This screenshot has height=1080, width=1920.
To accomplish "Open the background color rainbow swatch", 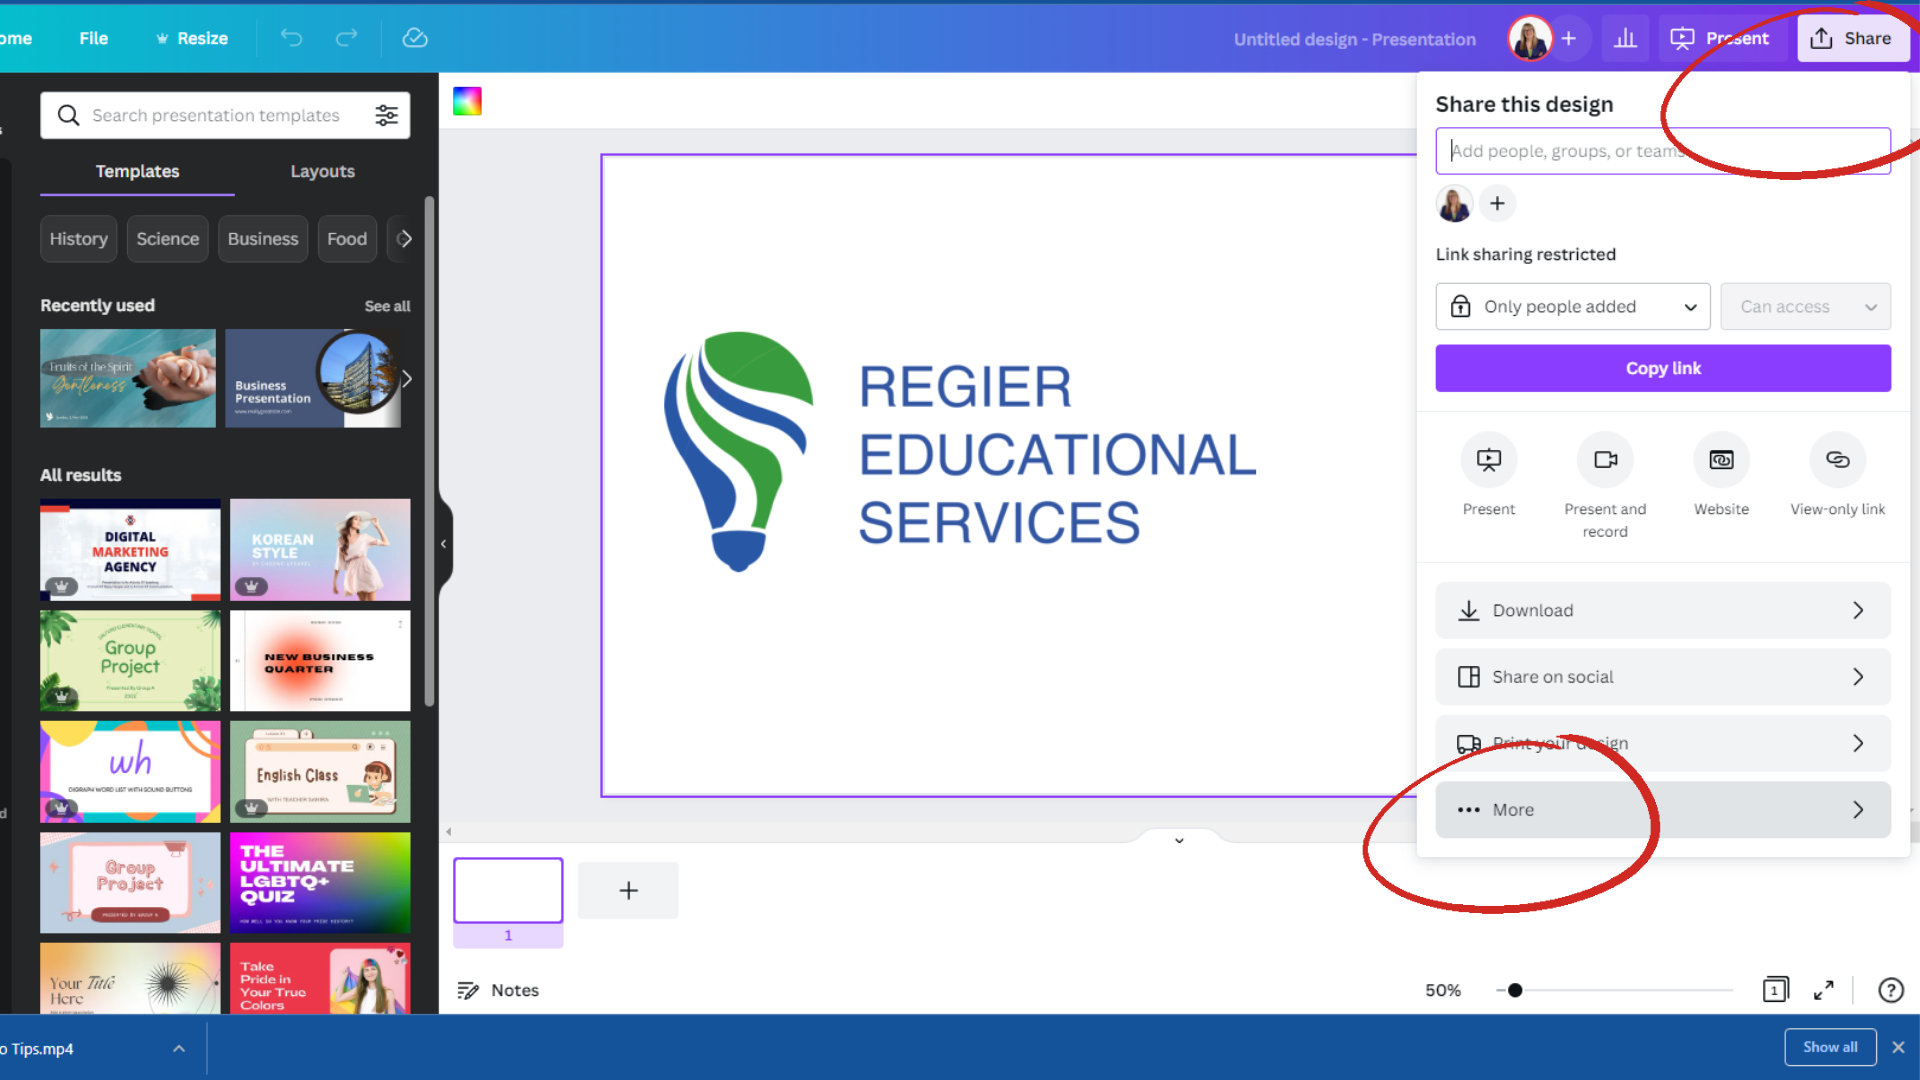I will point(467,101).
